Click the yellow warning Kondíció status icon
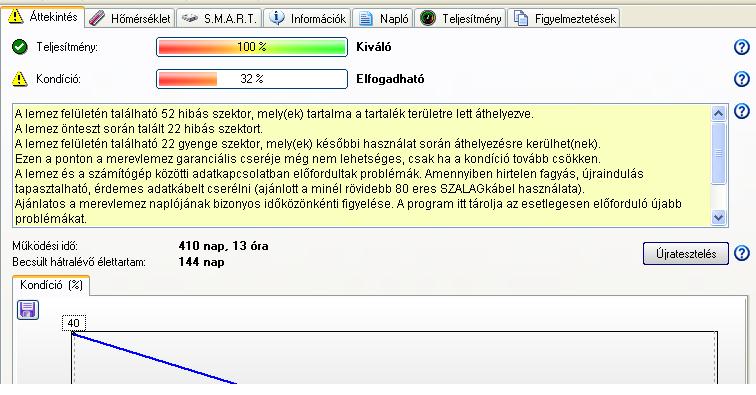 coord(19,79)
